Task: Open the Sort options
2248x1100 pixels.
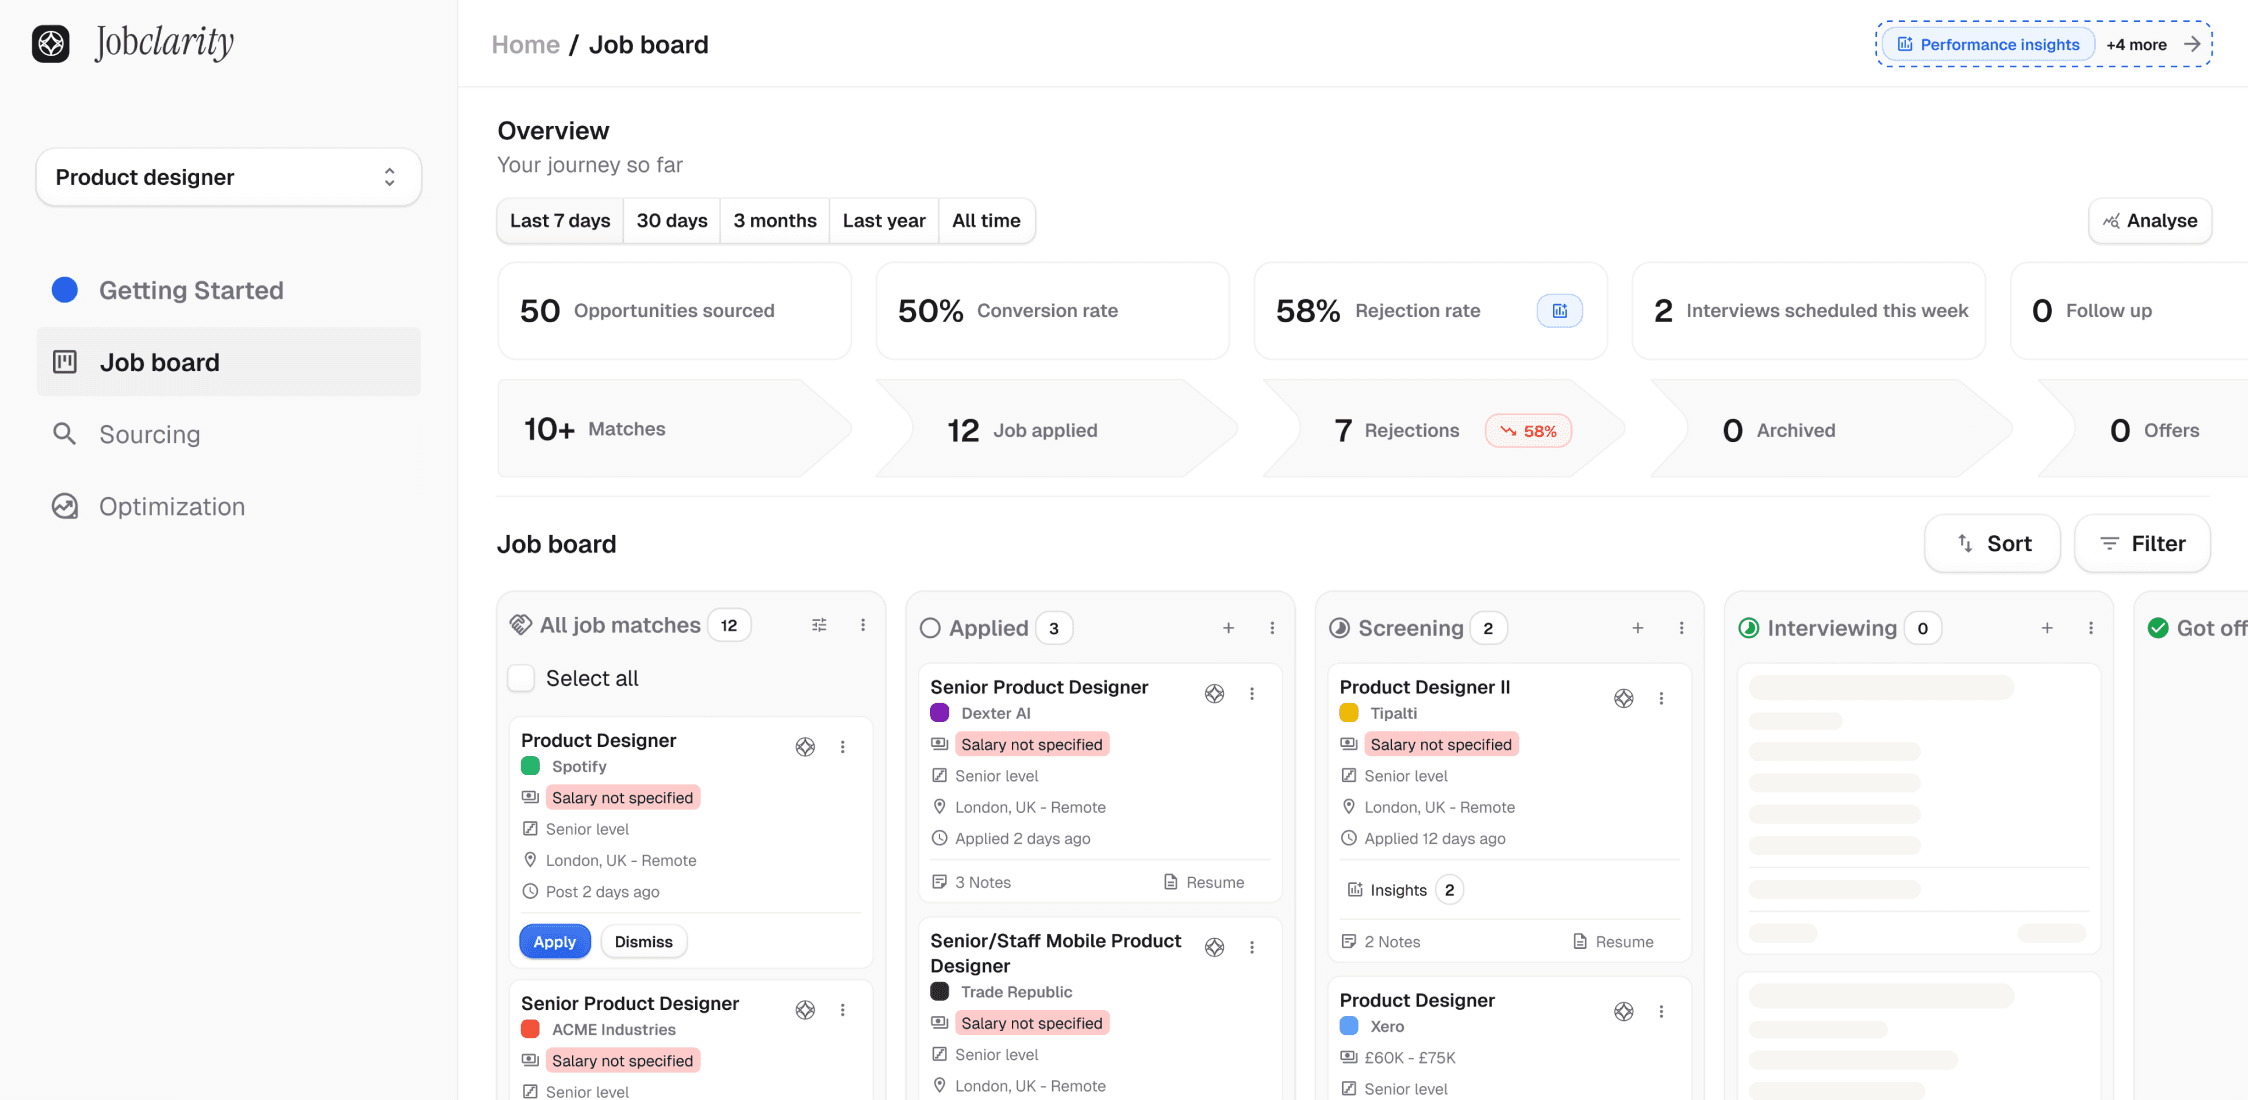Action: pos(1992,543)
